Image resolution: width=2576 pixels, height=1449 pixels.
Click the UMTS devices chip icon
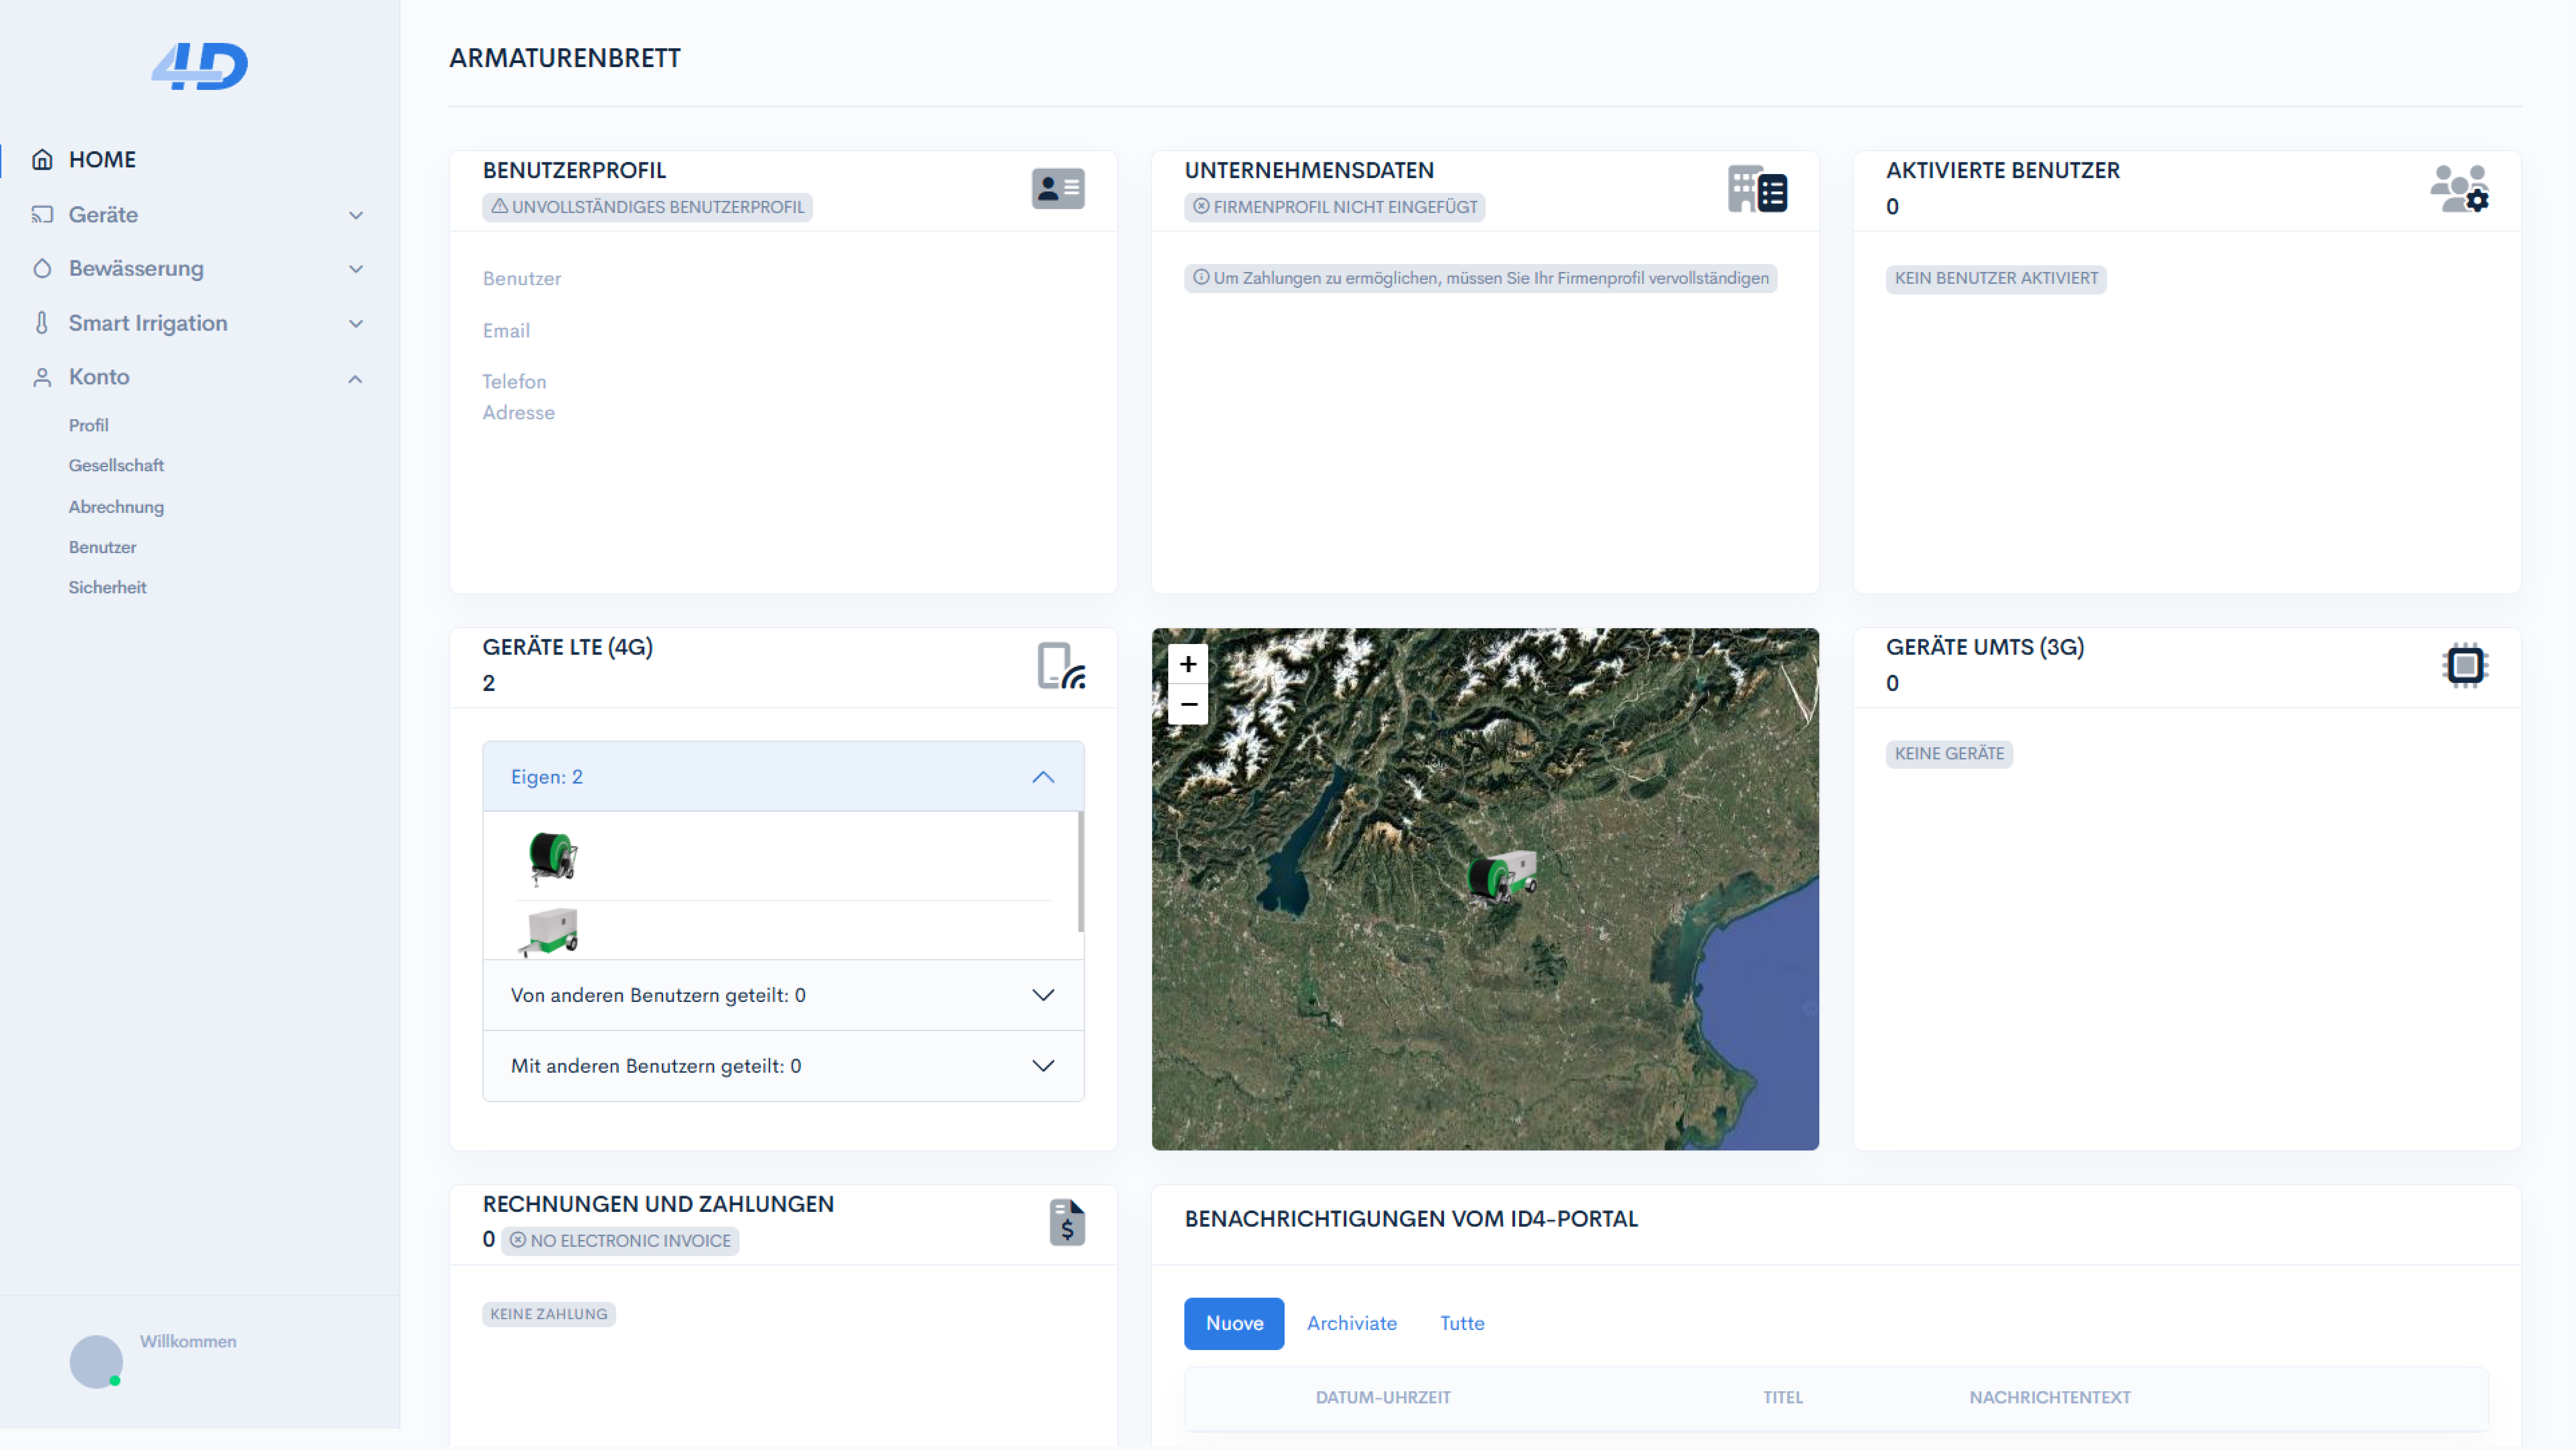coord(2464,665)
